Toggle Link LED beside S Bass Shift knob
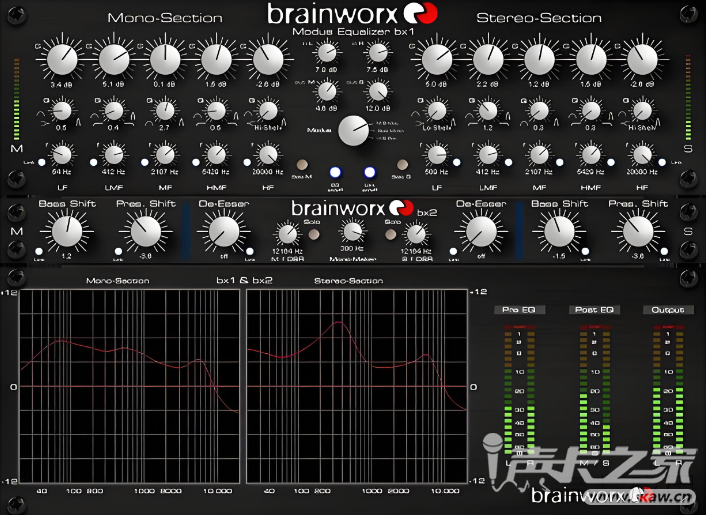The height and width of the screenshot is (515, 706). pos(585,252)
